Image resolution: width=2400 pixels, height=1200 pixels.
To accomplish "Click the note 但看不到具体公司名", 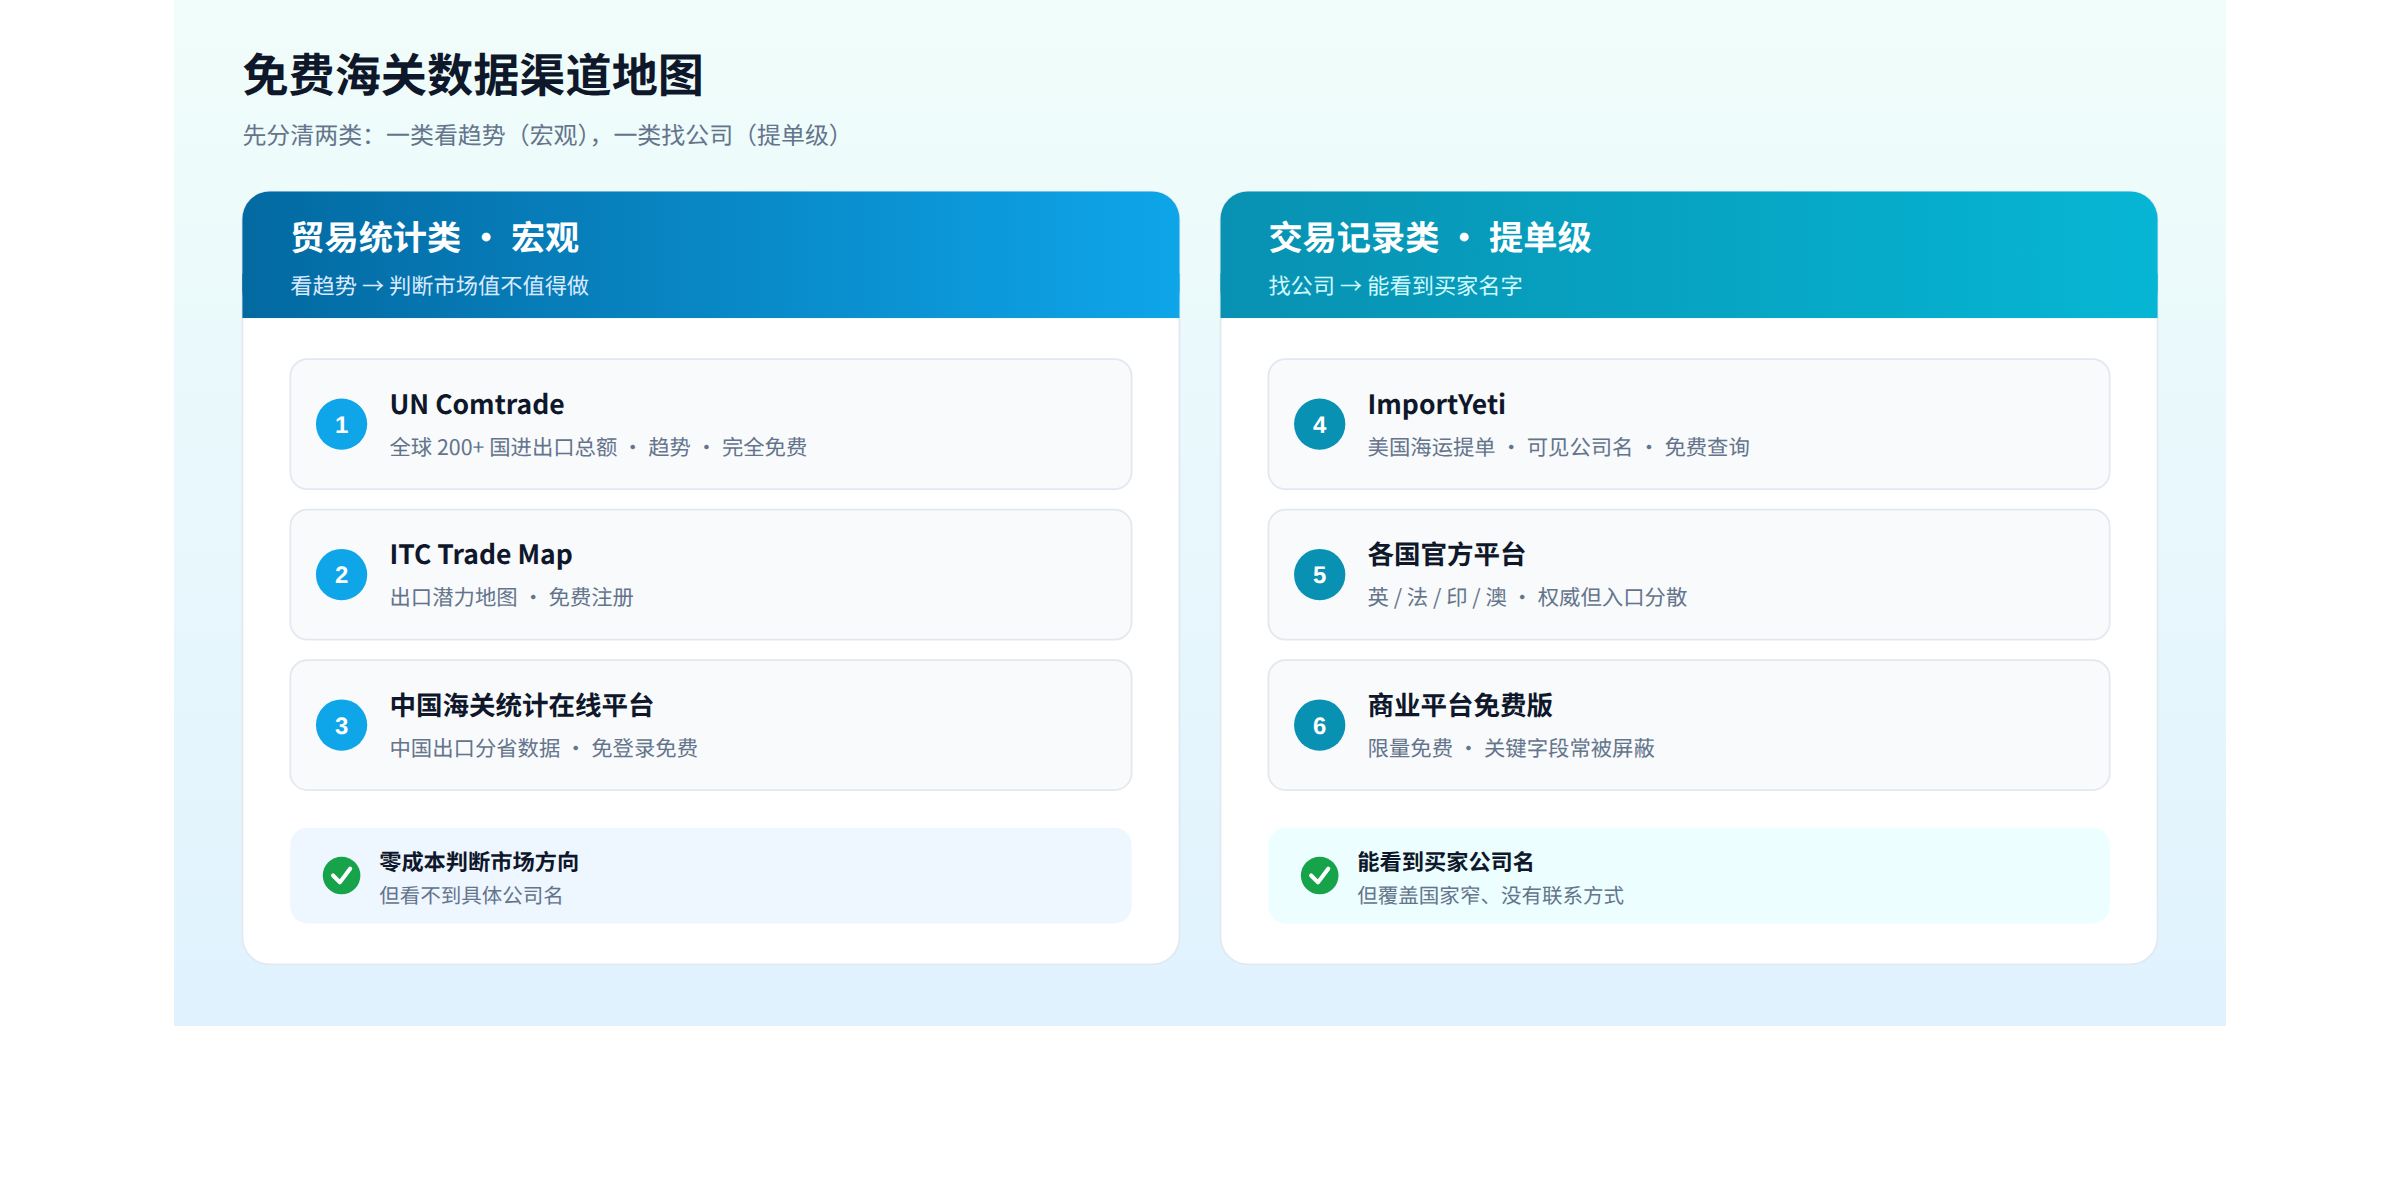I will (x=471, y=895).
